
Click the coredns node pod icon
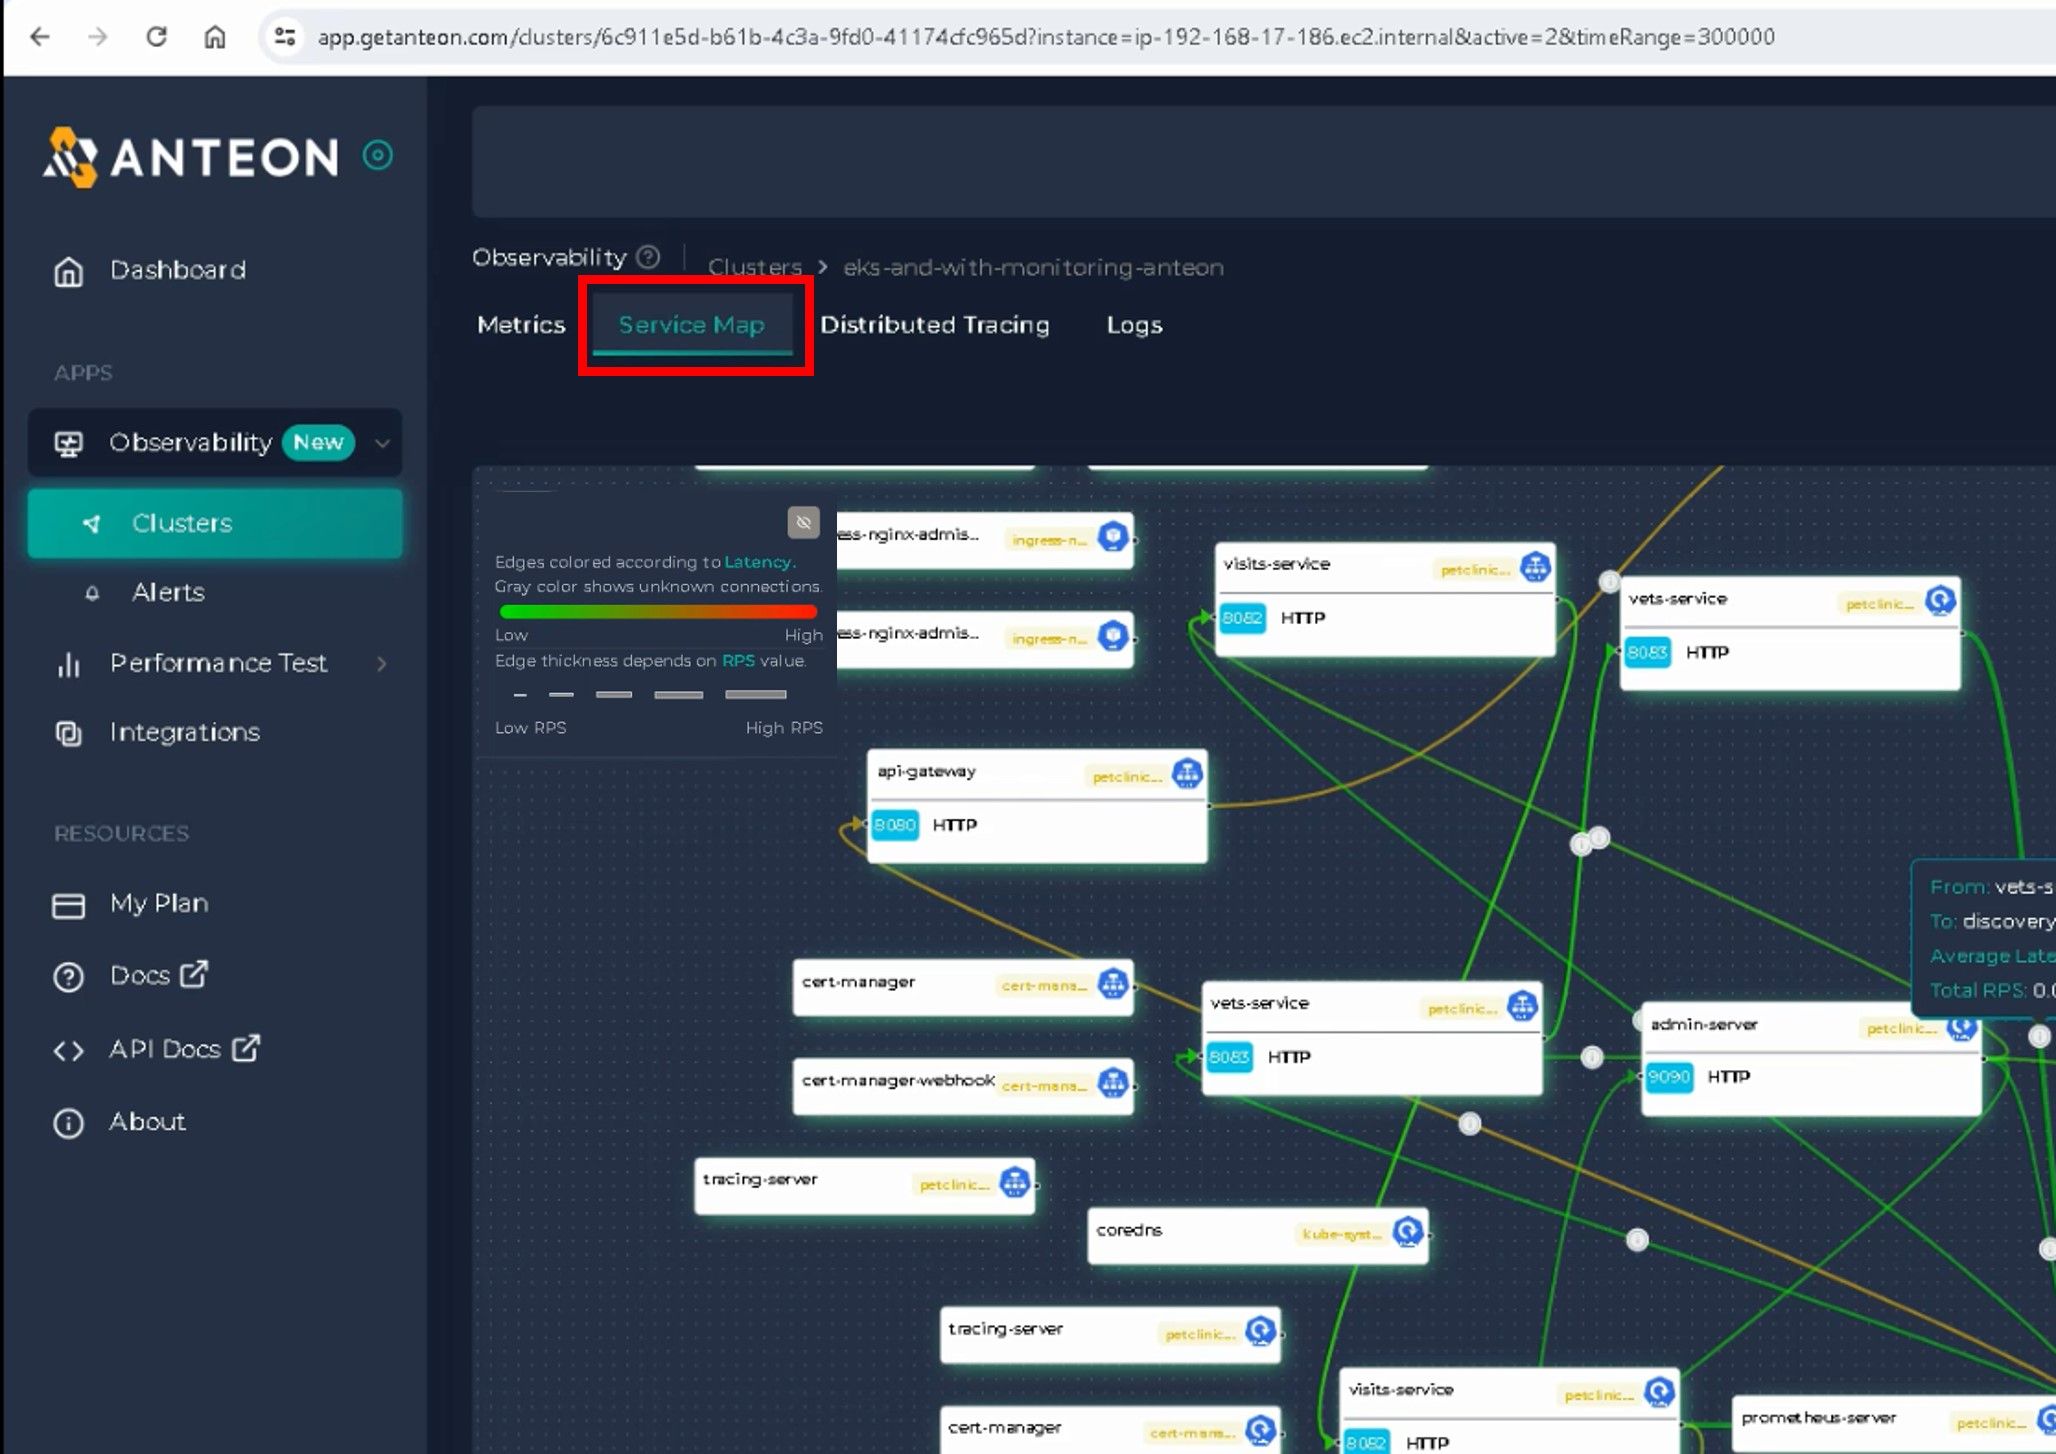pos(1407,1231)
